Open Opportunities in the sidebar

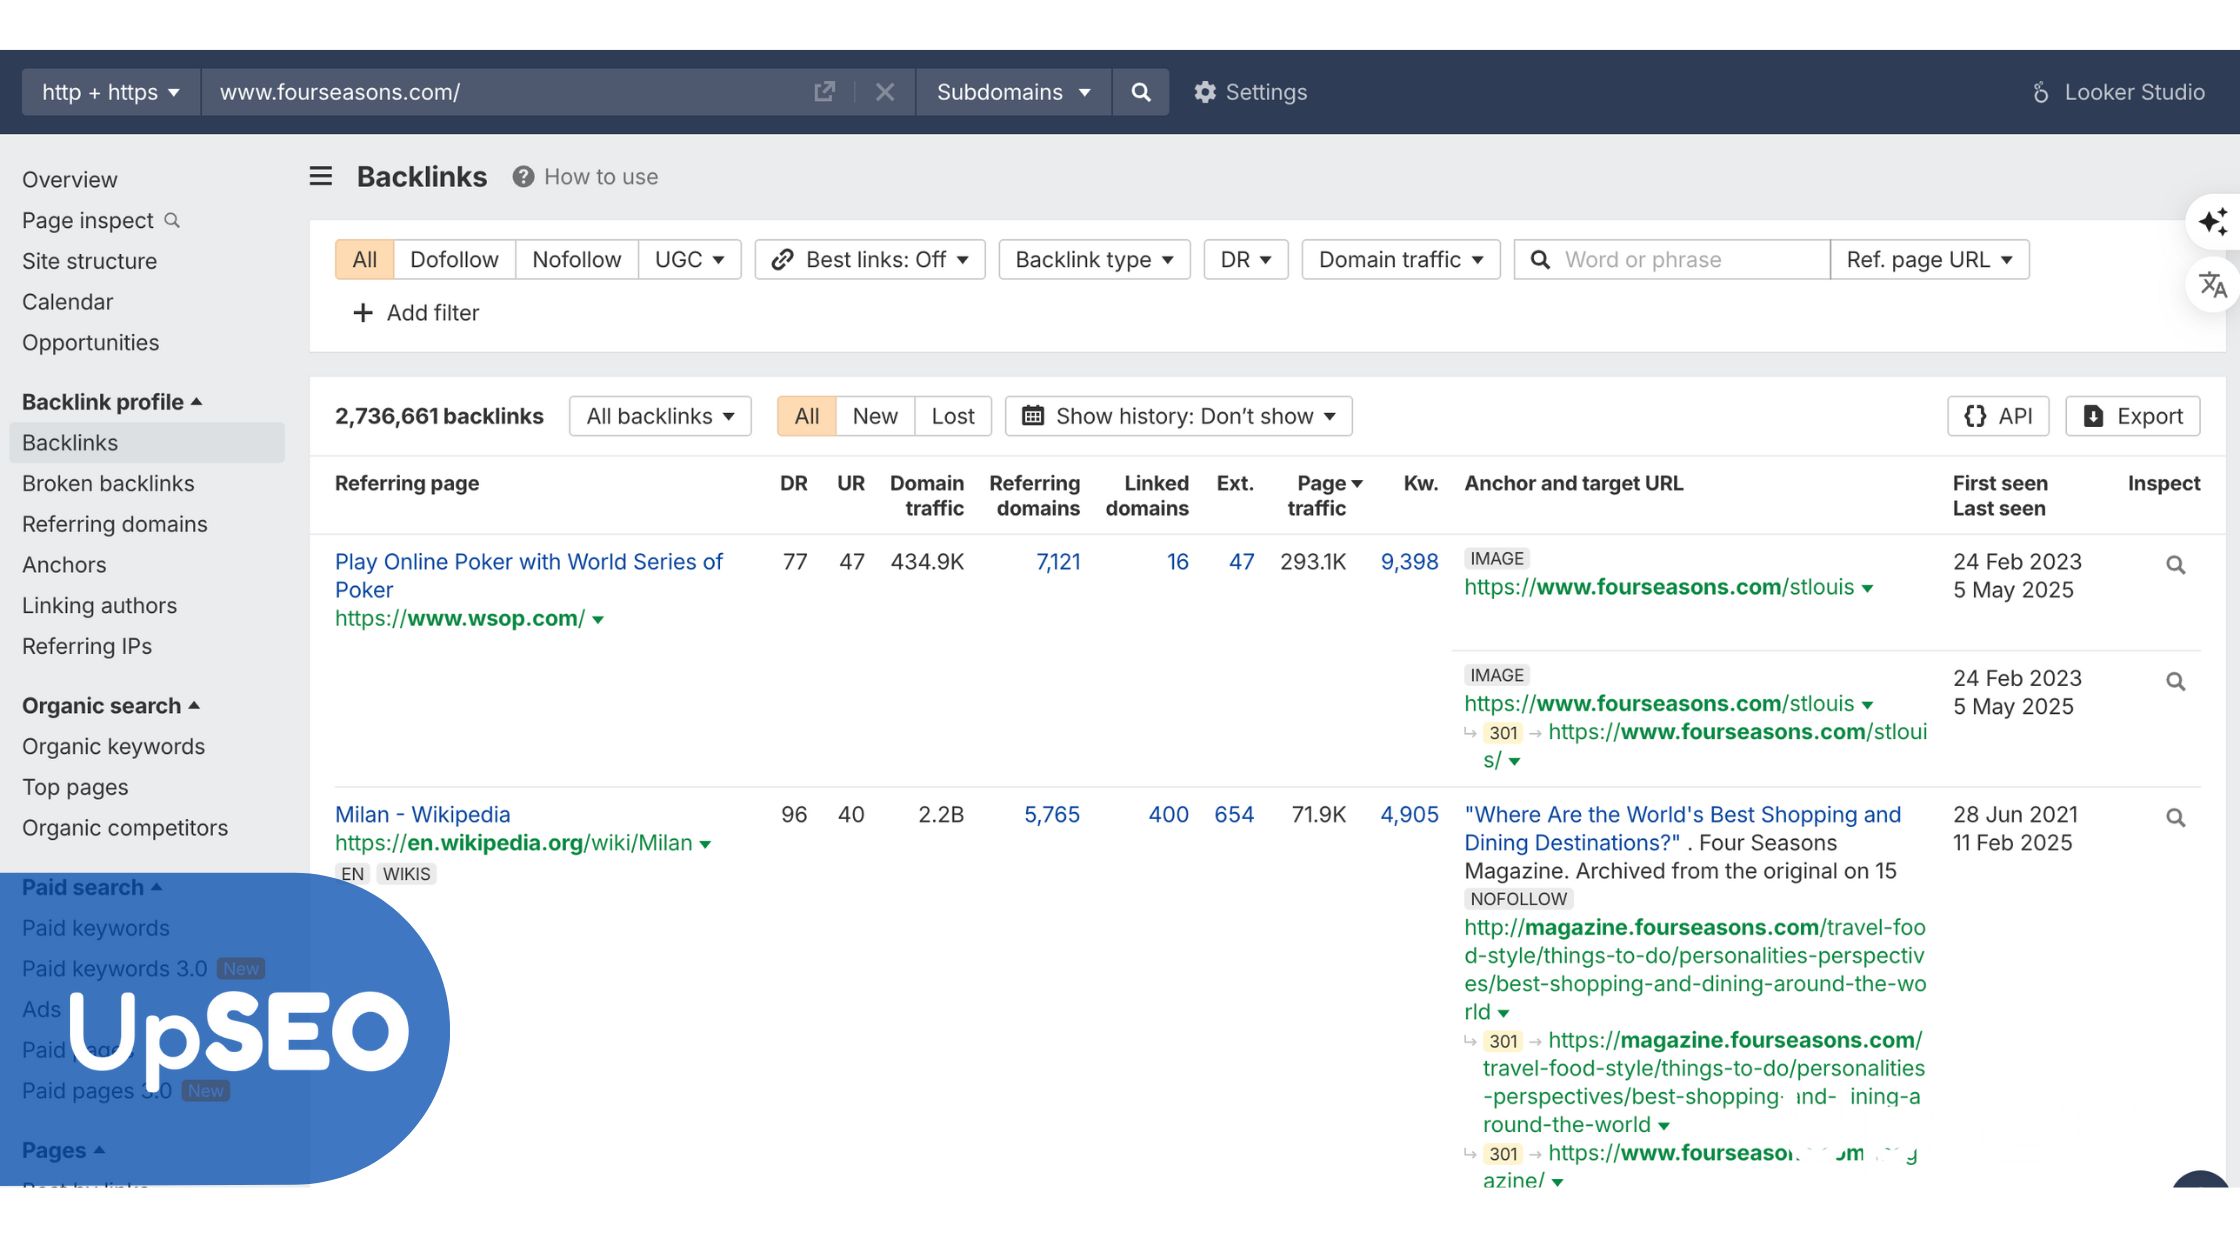[91, 343]
